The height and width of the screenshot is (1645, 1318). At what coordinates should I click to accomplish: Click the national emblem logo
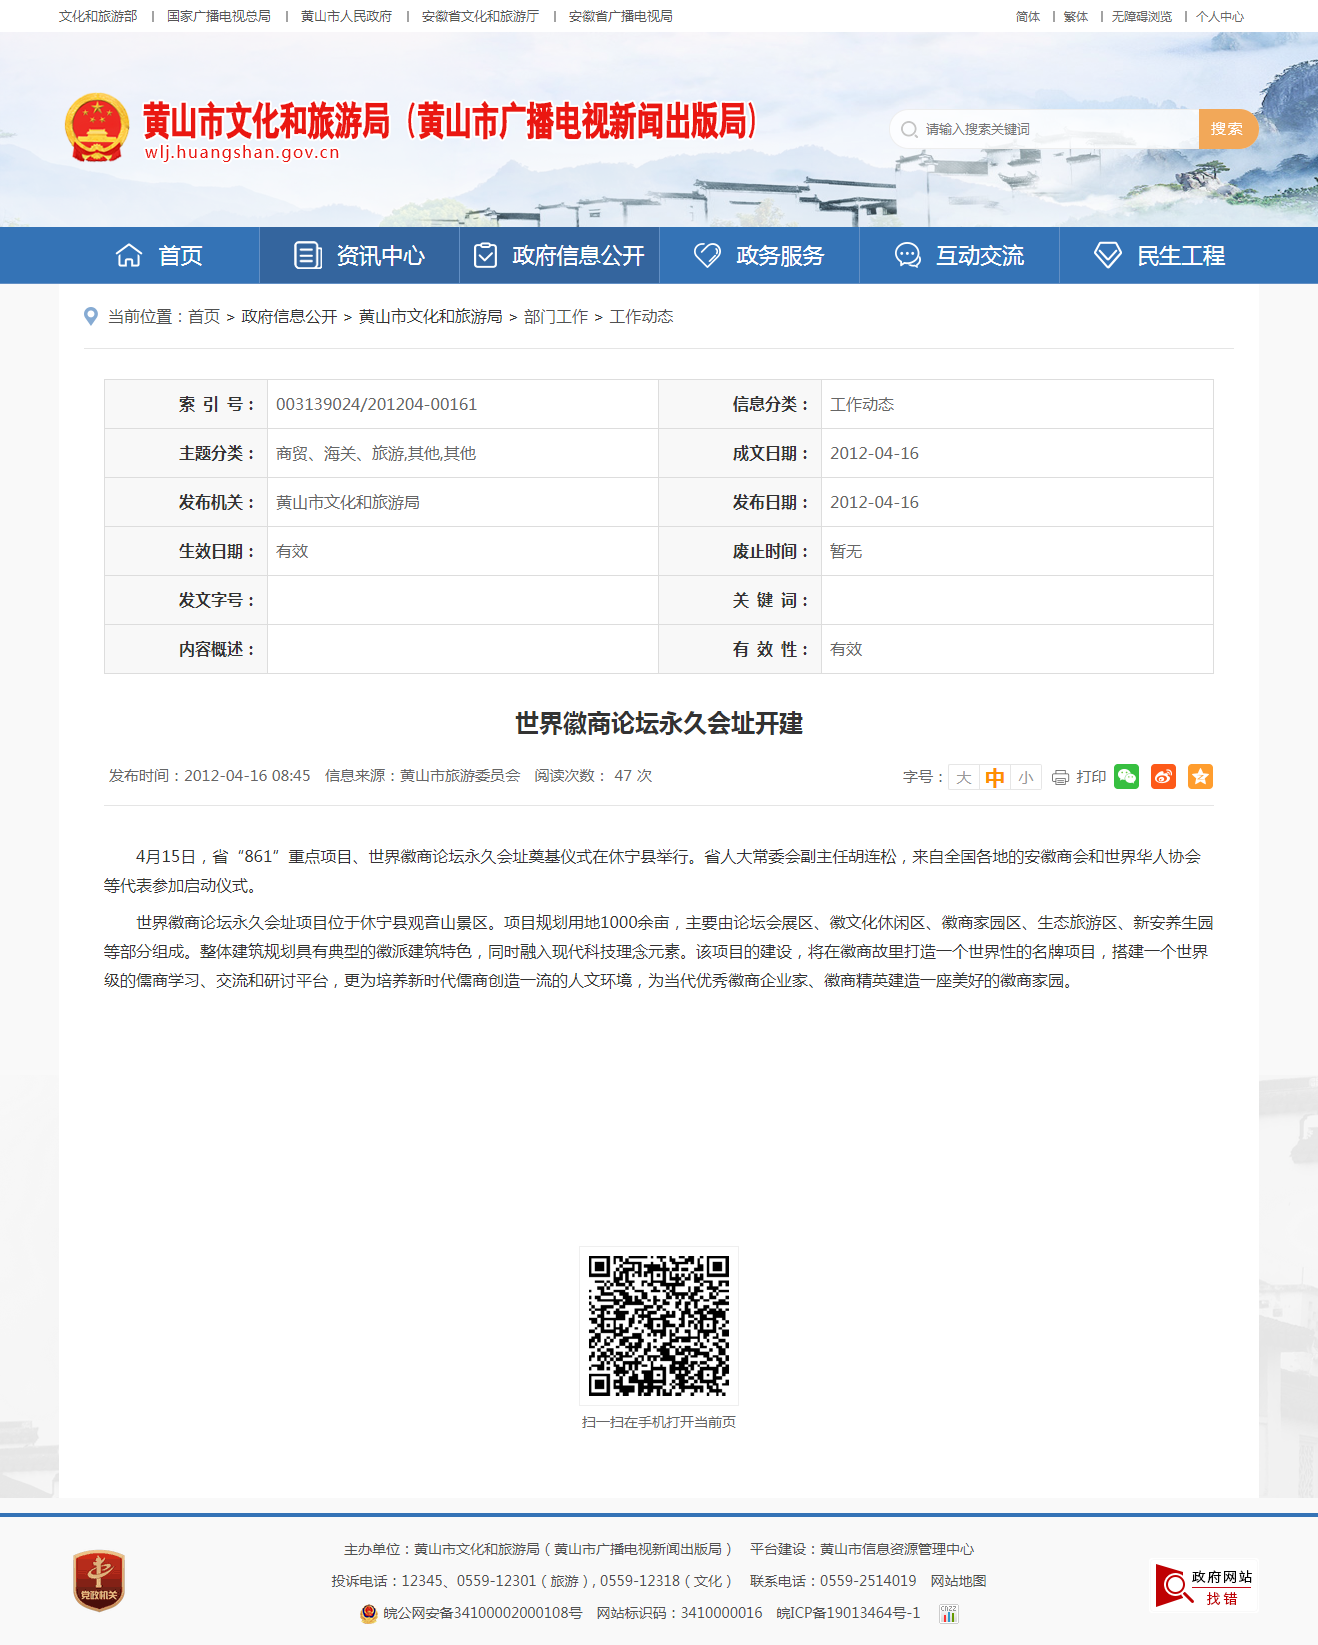(97, 128)
